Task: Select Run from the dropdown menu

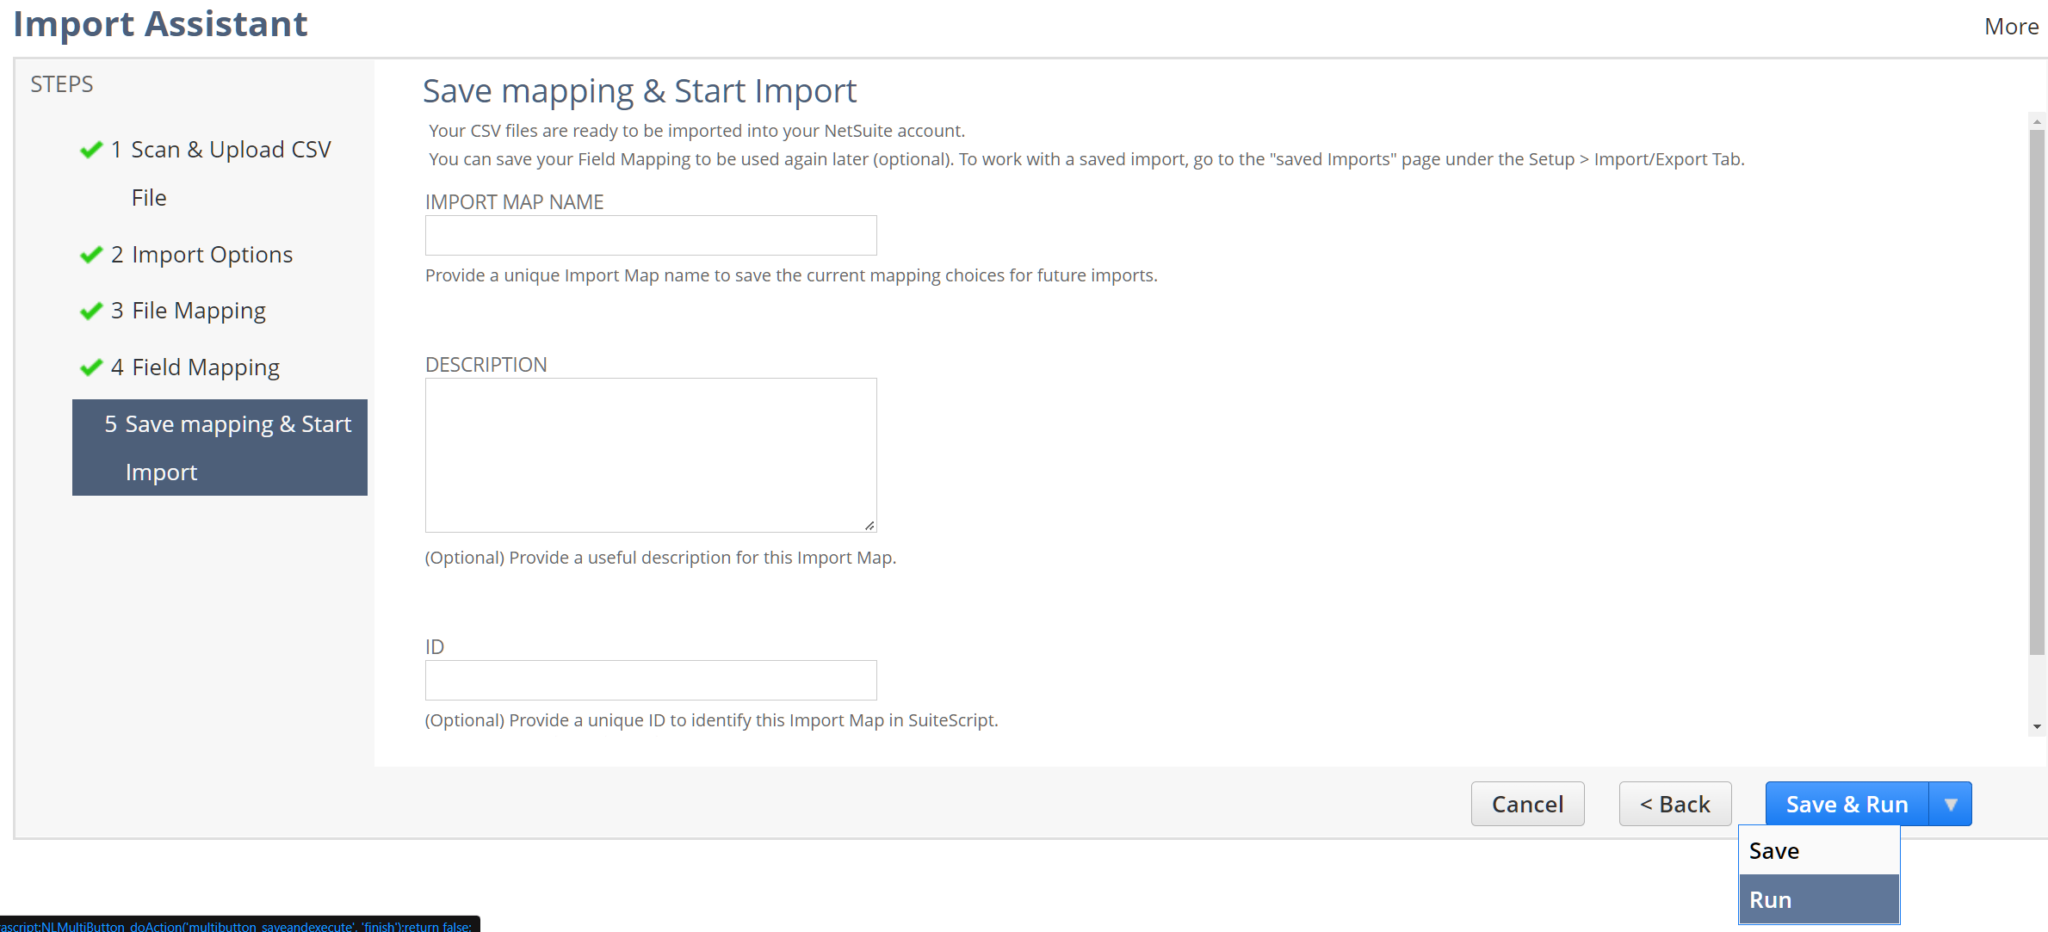Action: point(1771,898)
